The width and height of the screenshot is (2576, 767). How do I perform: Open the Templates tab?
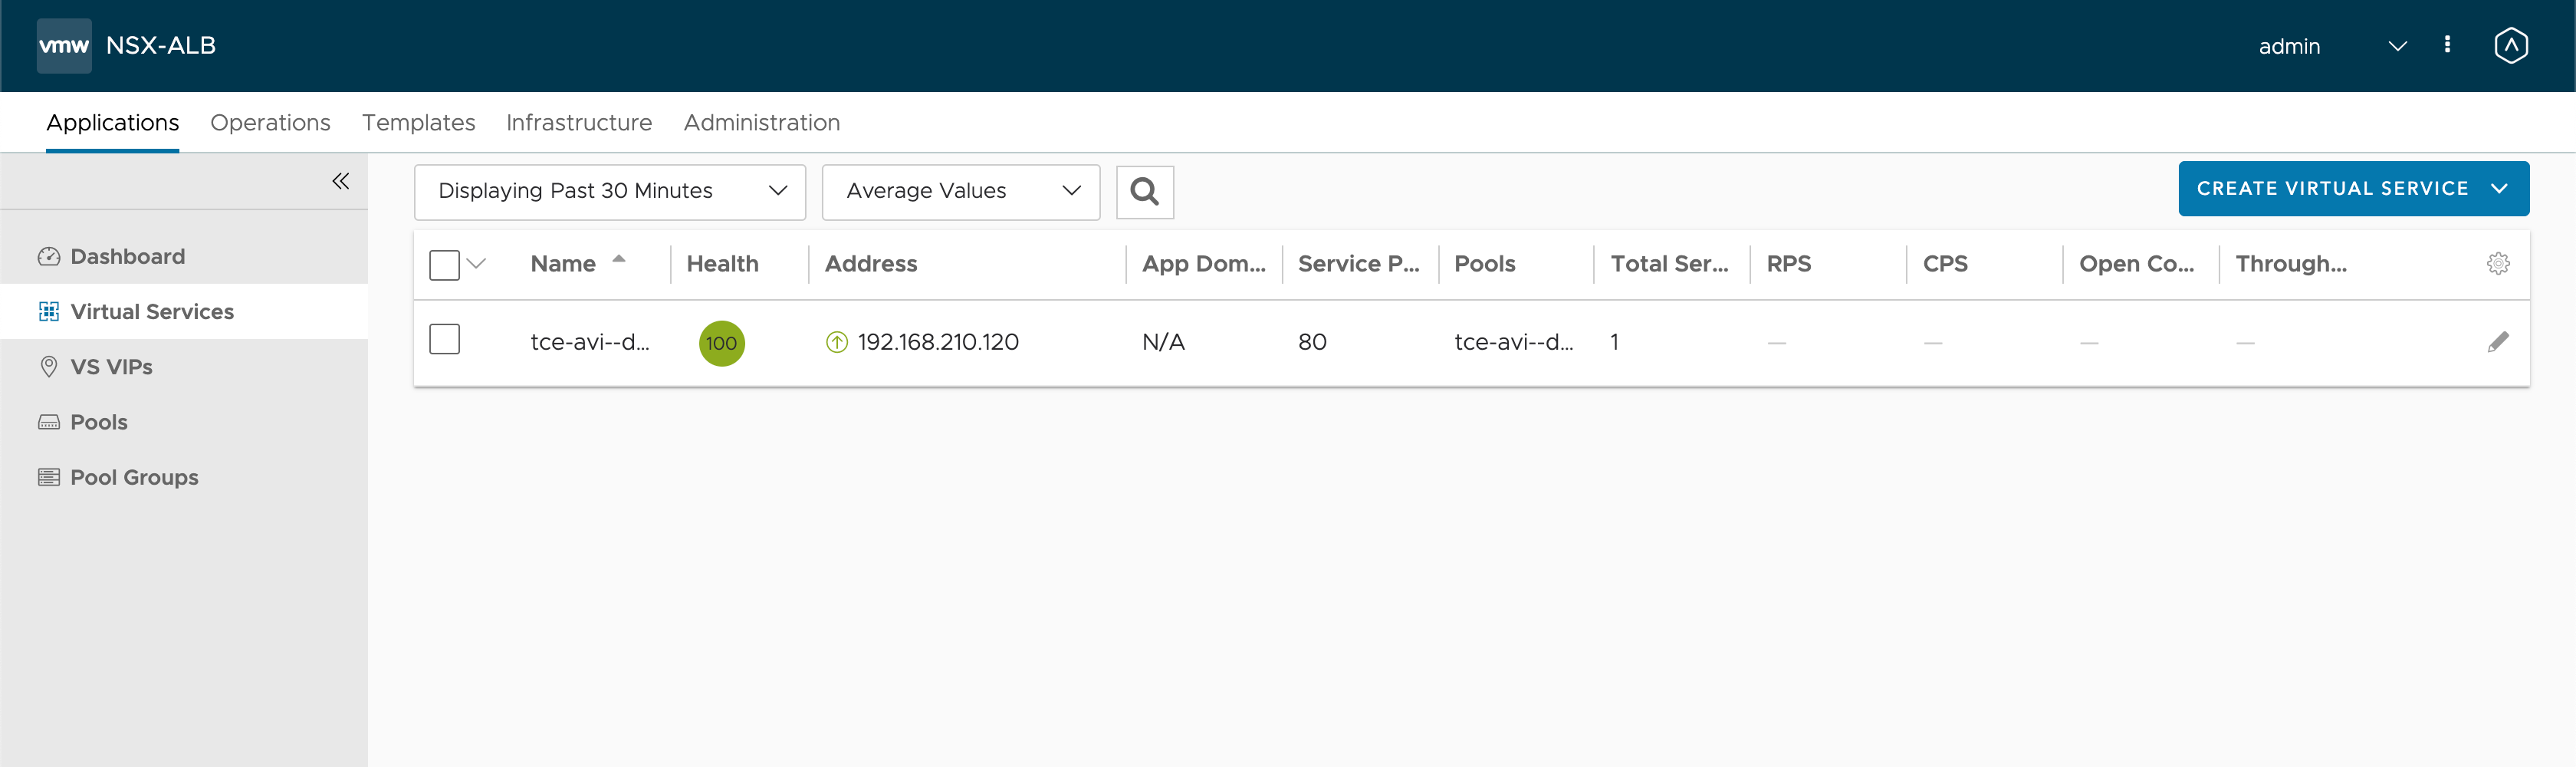(419, 123)
